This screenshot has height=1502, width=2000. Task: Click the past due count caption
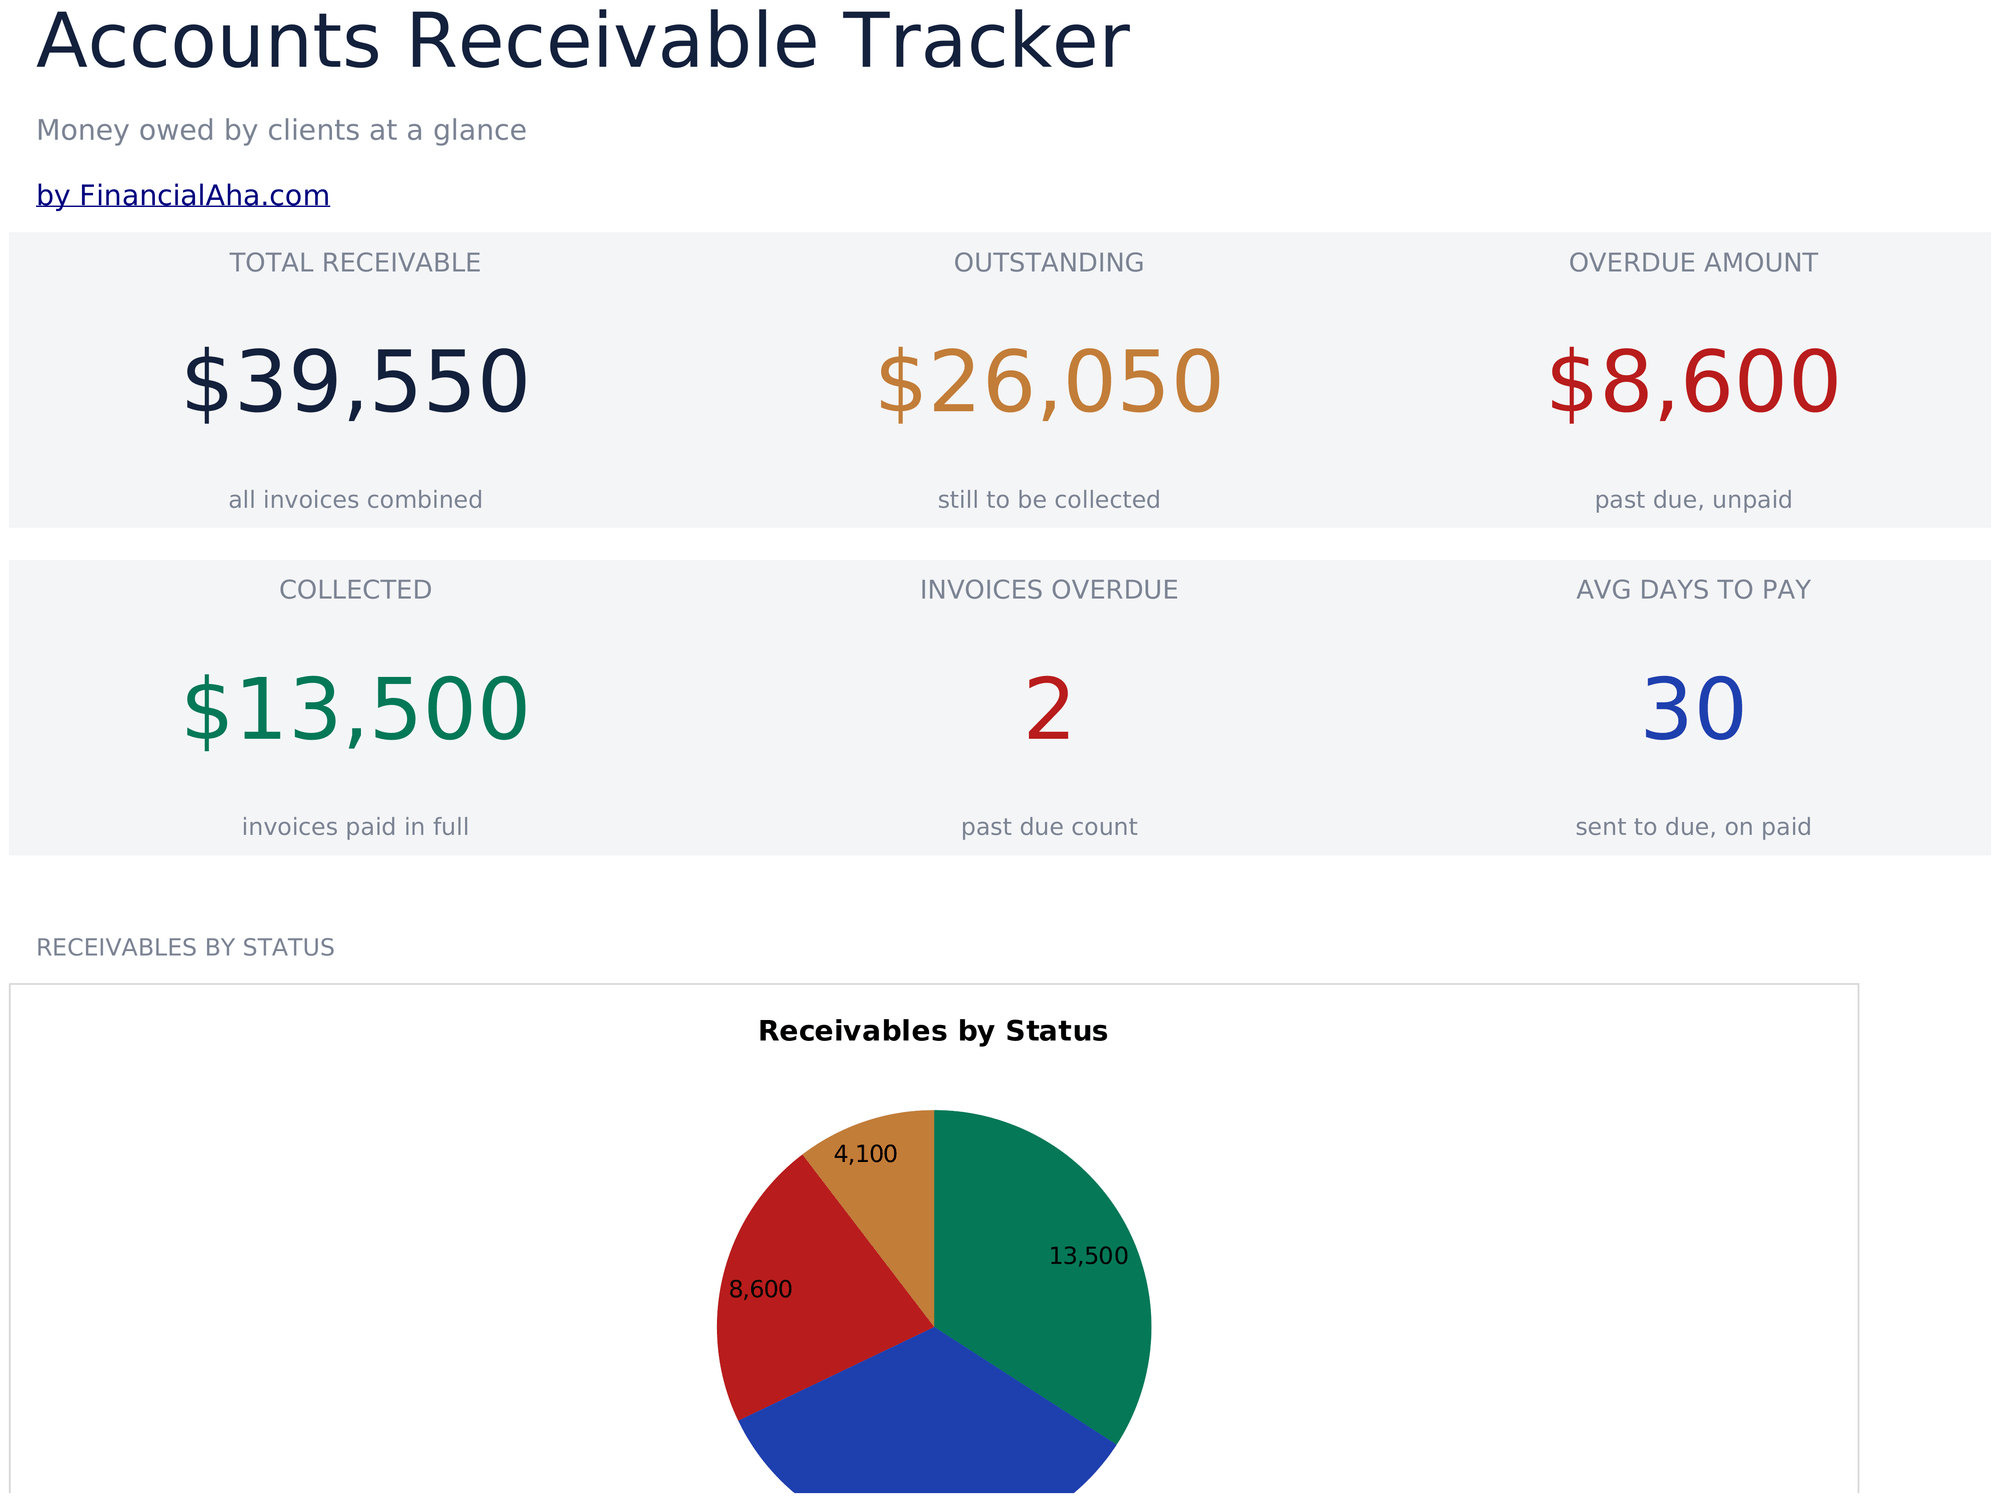pyautogui.click(x=1049, y=827)
